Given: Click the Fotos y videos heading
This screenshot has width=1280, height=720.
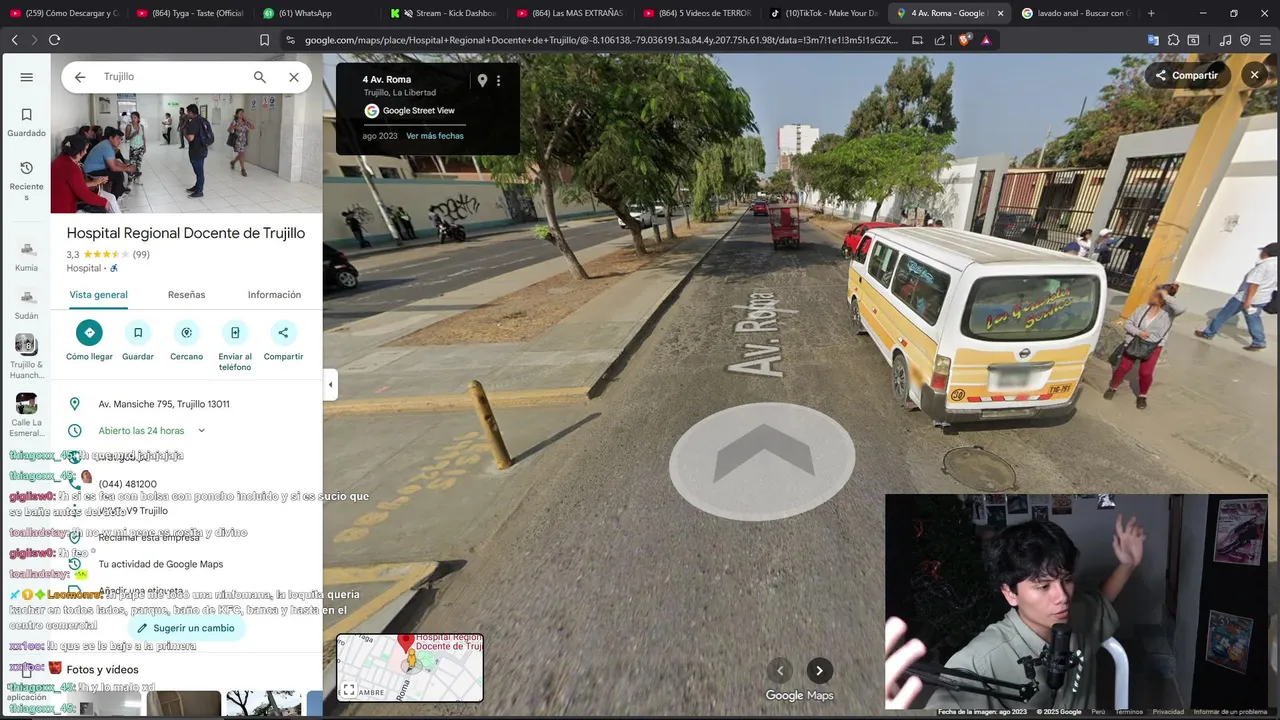Looking at the screenshot, I should click(102, 670).
